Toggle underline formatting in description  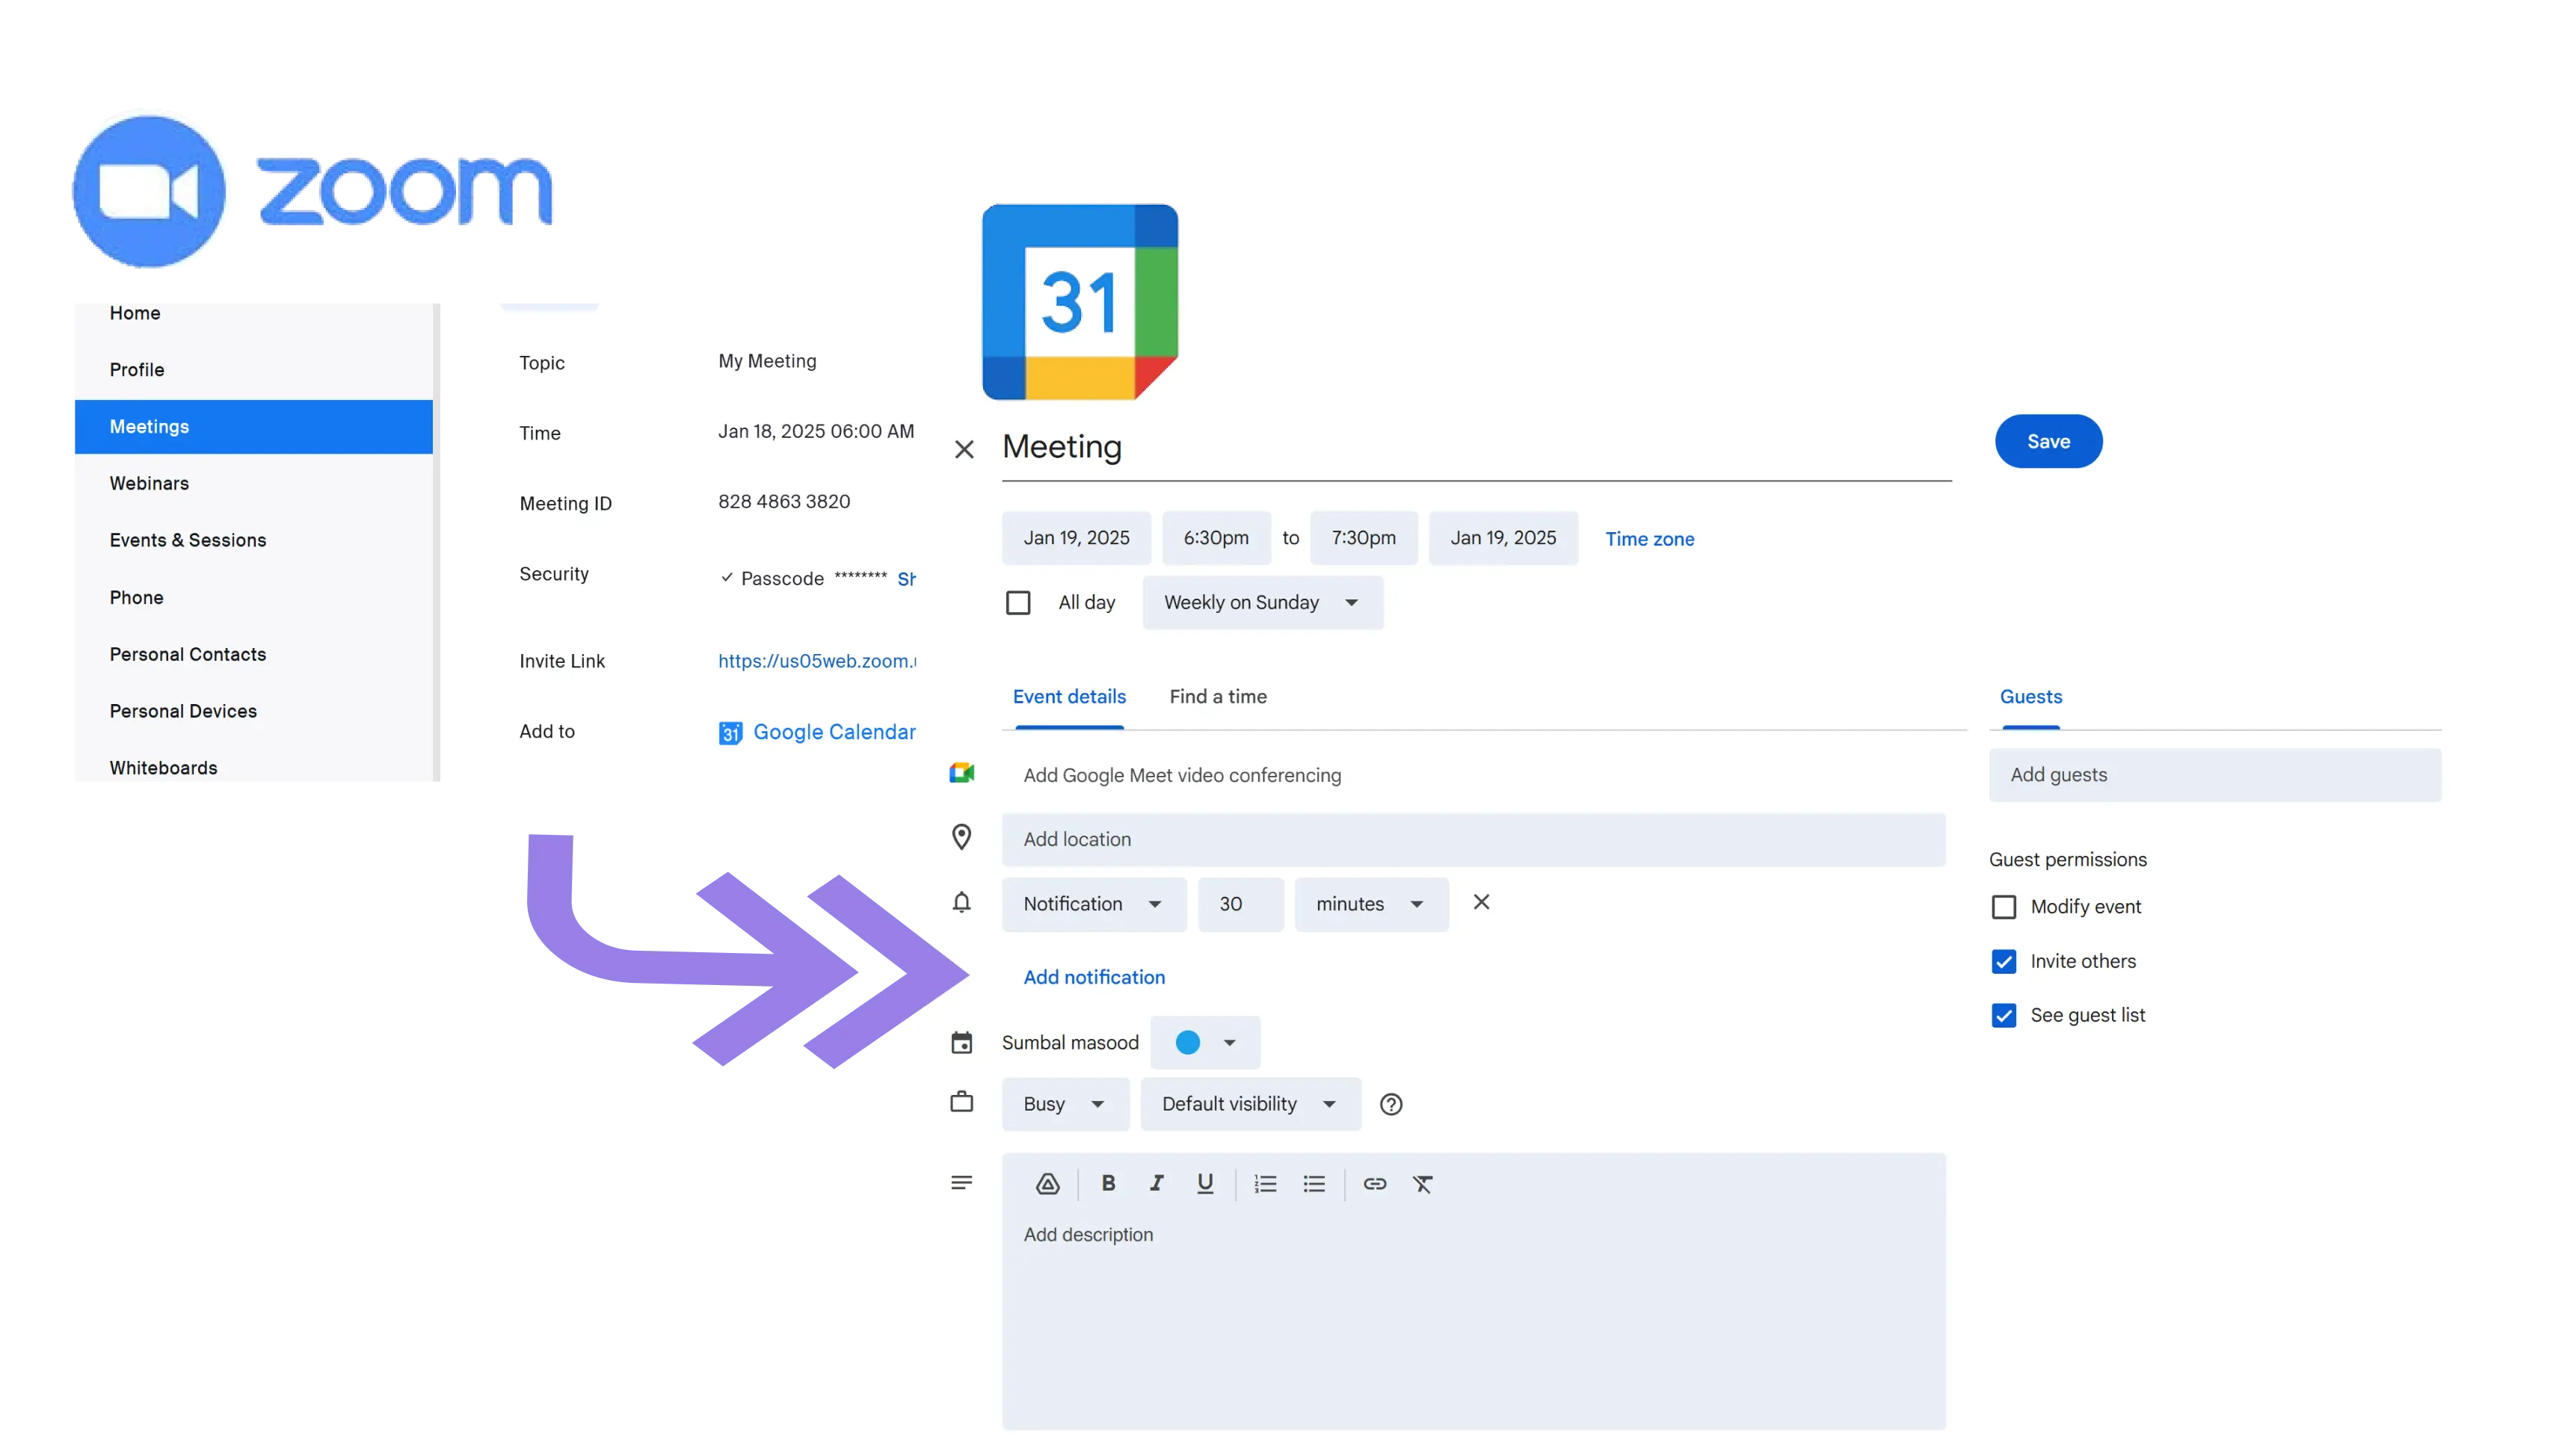pyautogui.click(x=1205, y=1184)
